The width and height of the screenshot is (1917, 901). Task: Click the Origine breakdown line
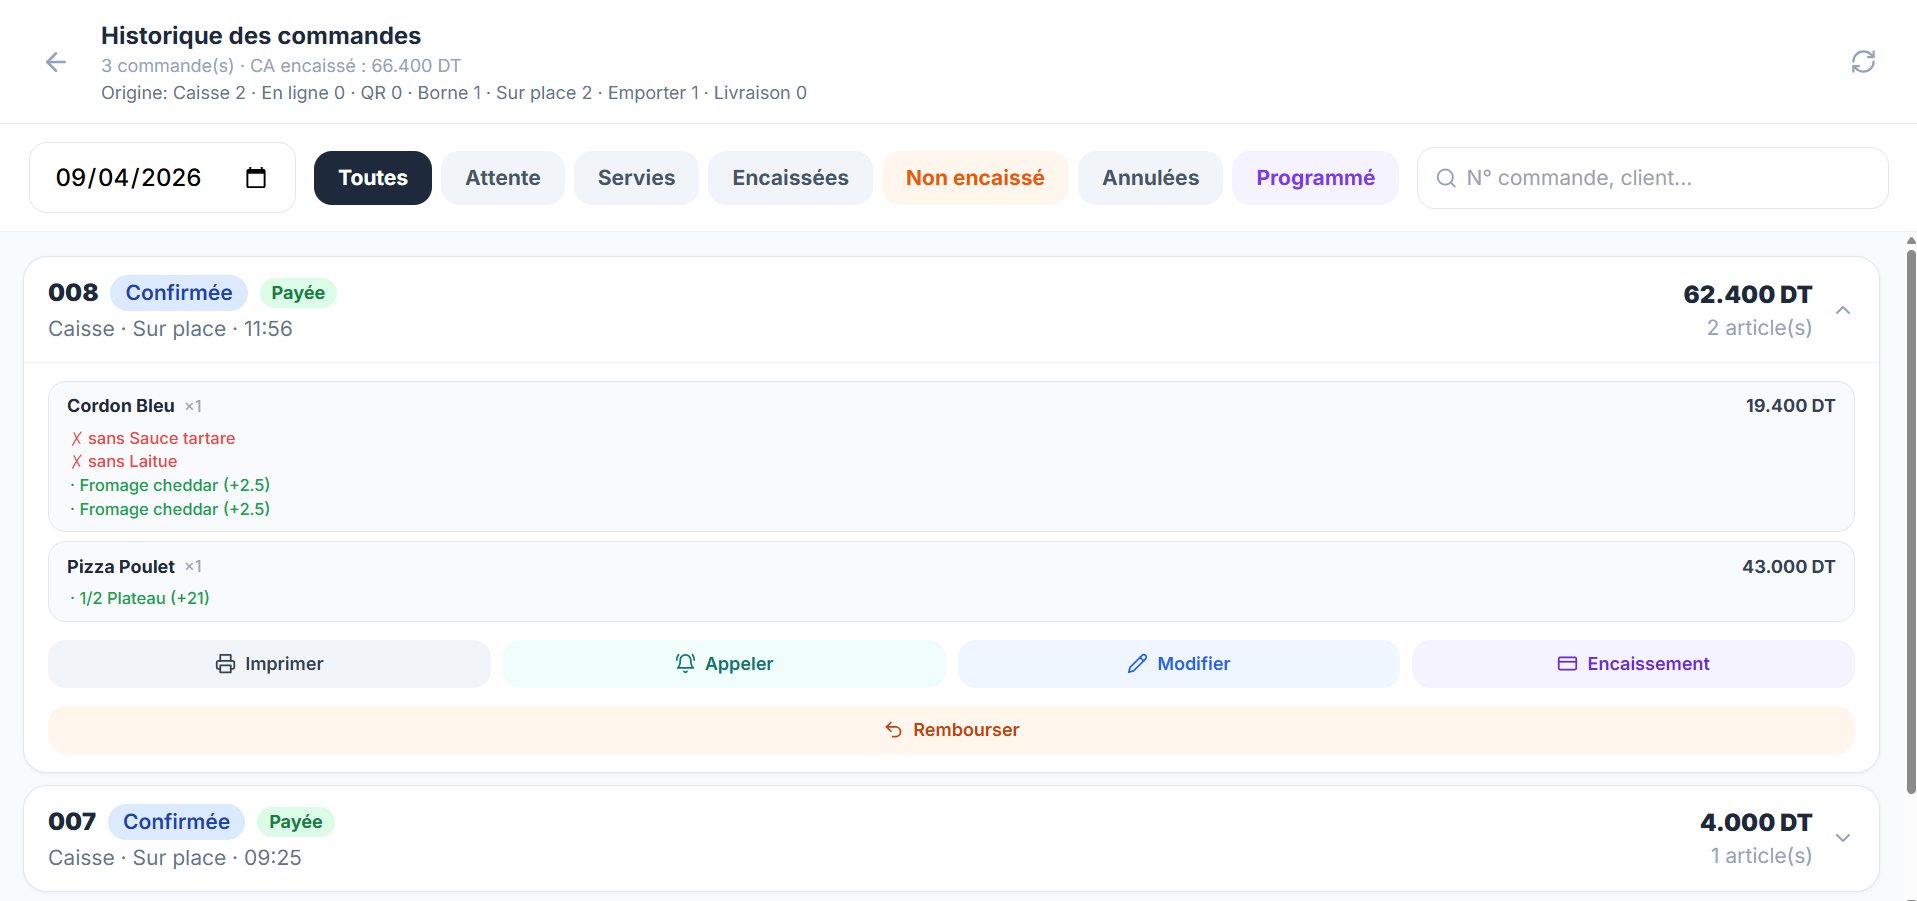tap(454, 93)
